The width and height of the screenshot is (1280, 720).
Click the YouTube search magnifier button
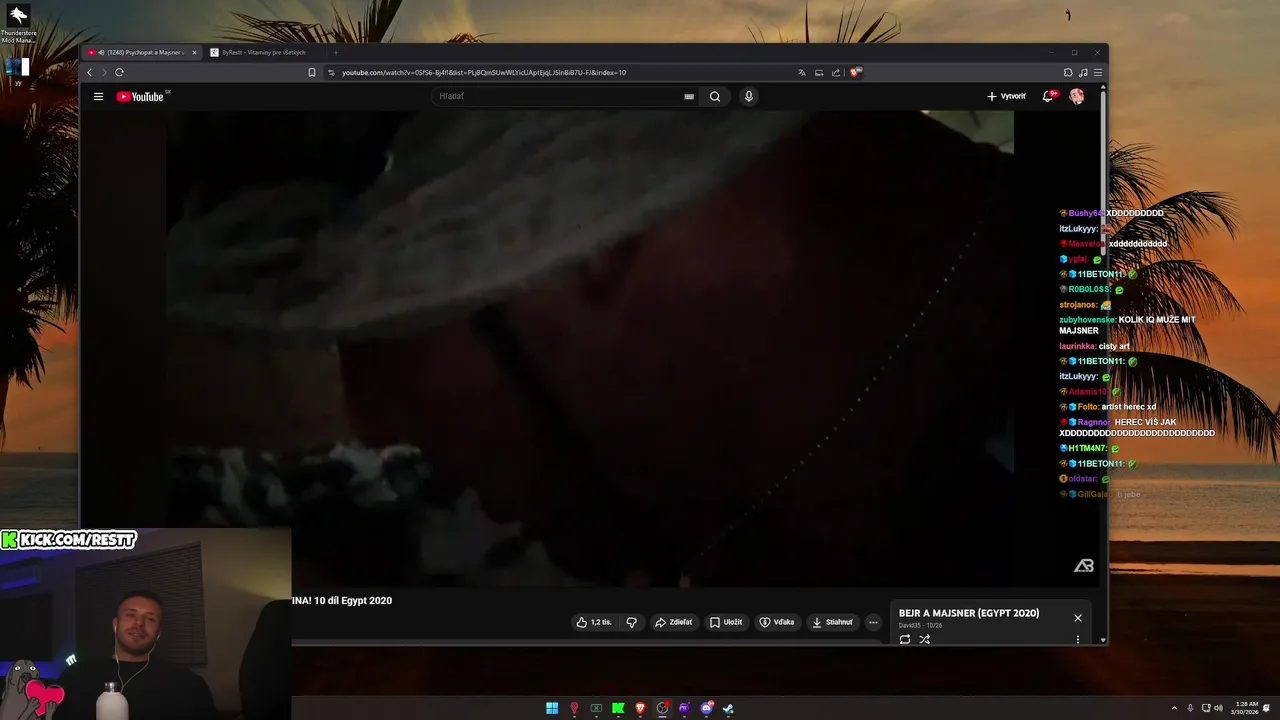715,96
